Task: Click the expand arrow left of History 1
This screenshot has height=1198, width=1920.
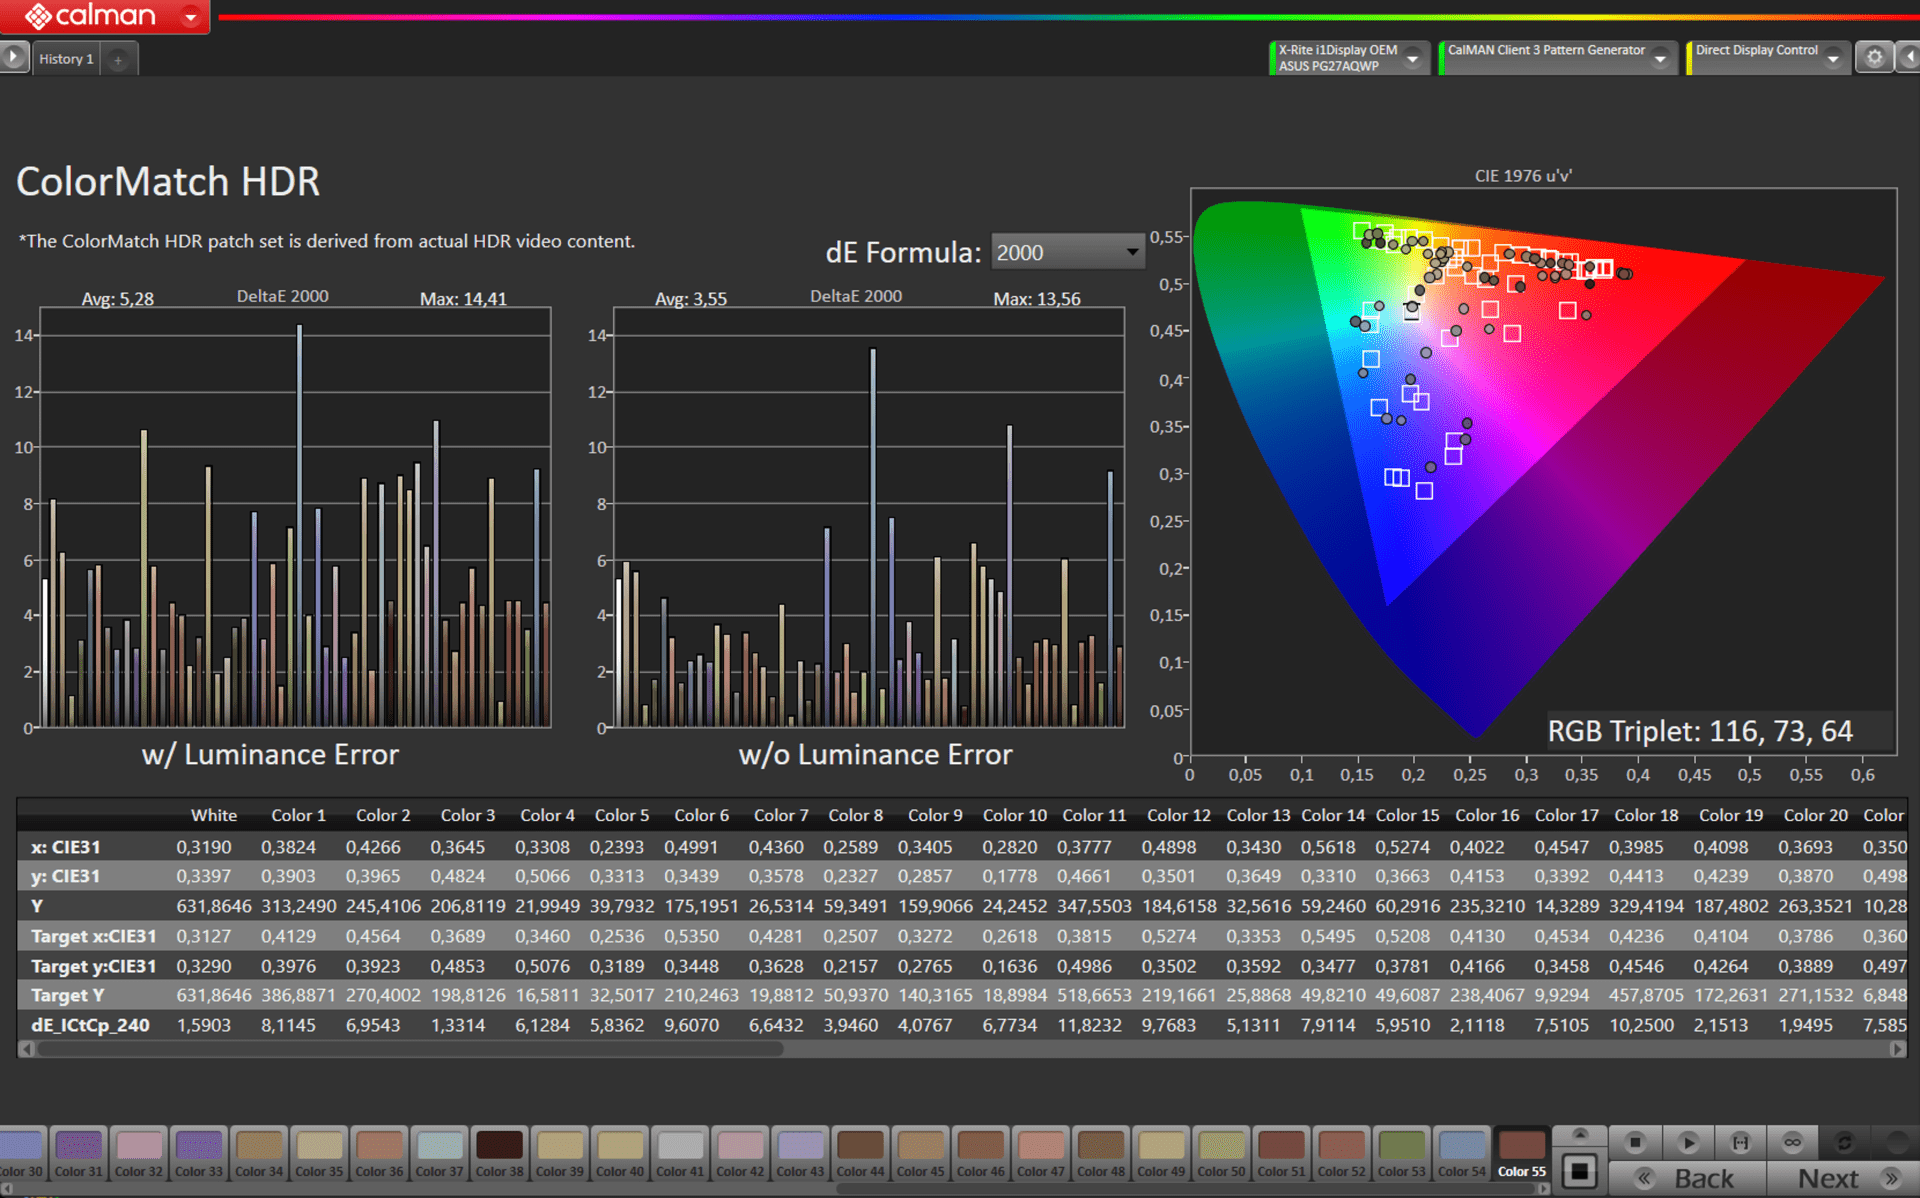Action: click(13, 57)
